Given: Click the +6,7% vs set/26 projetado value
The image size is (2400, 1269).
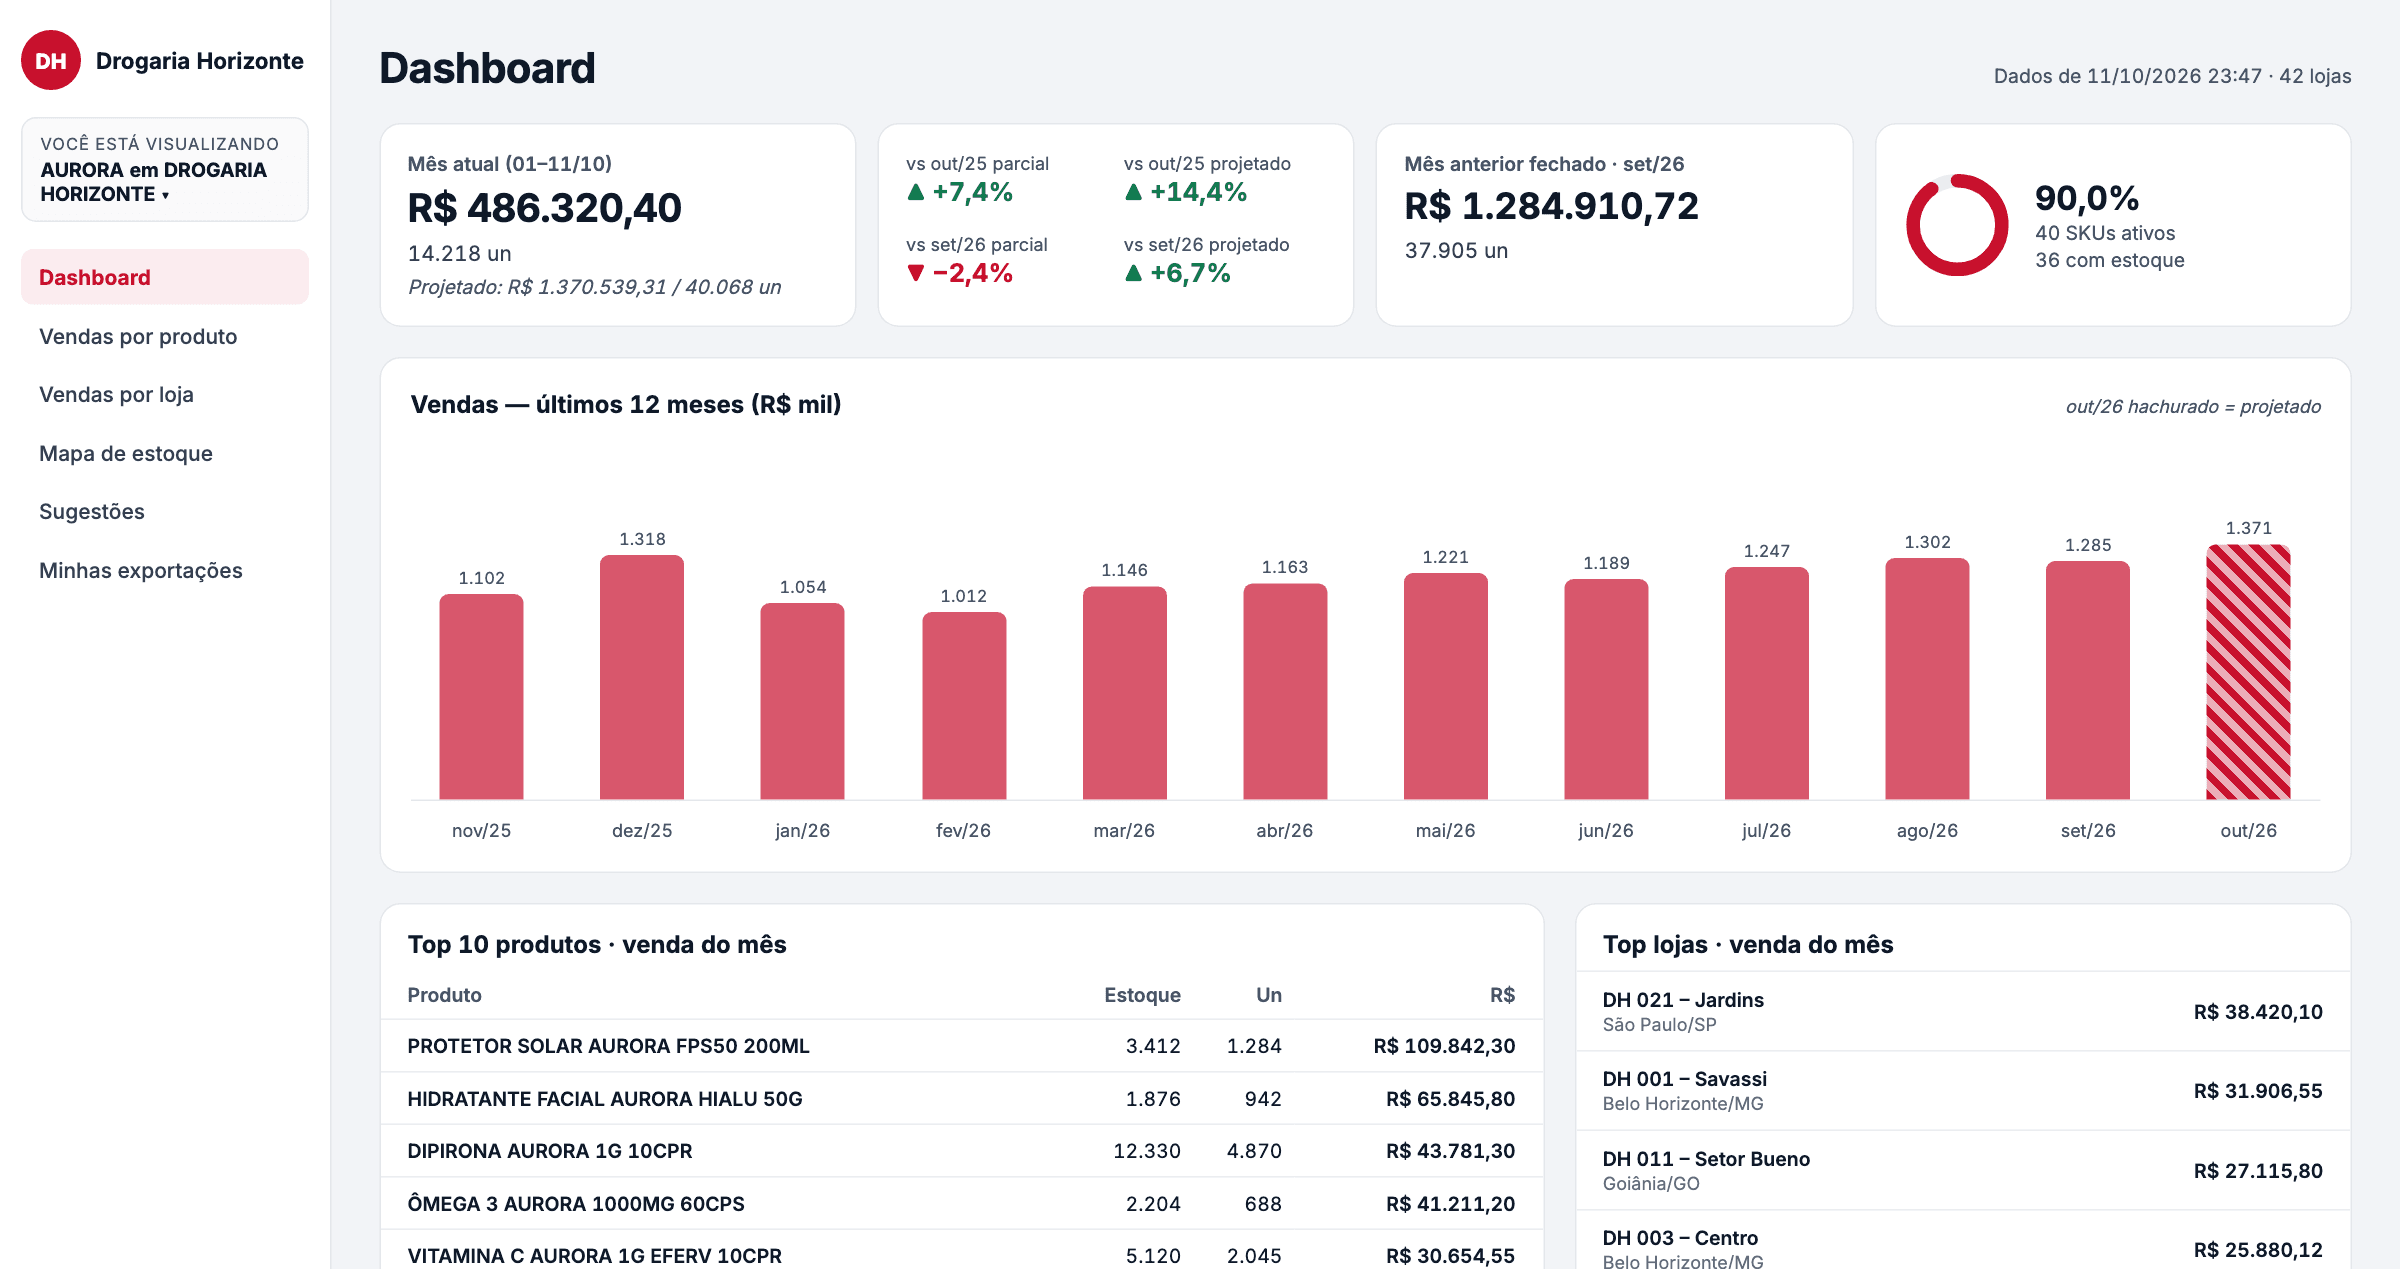Looking at the screenshot, I should tap(1177, 273).
